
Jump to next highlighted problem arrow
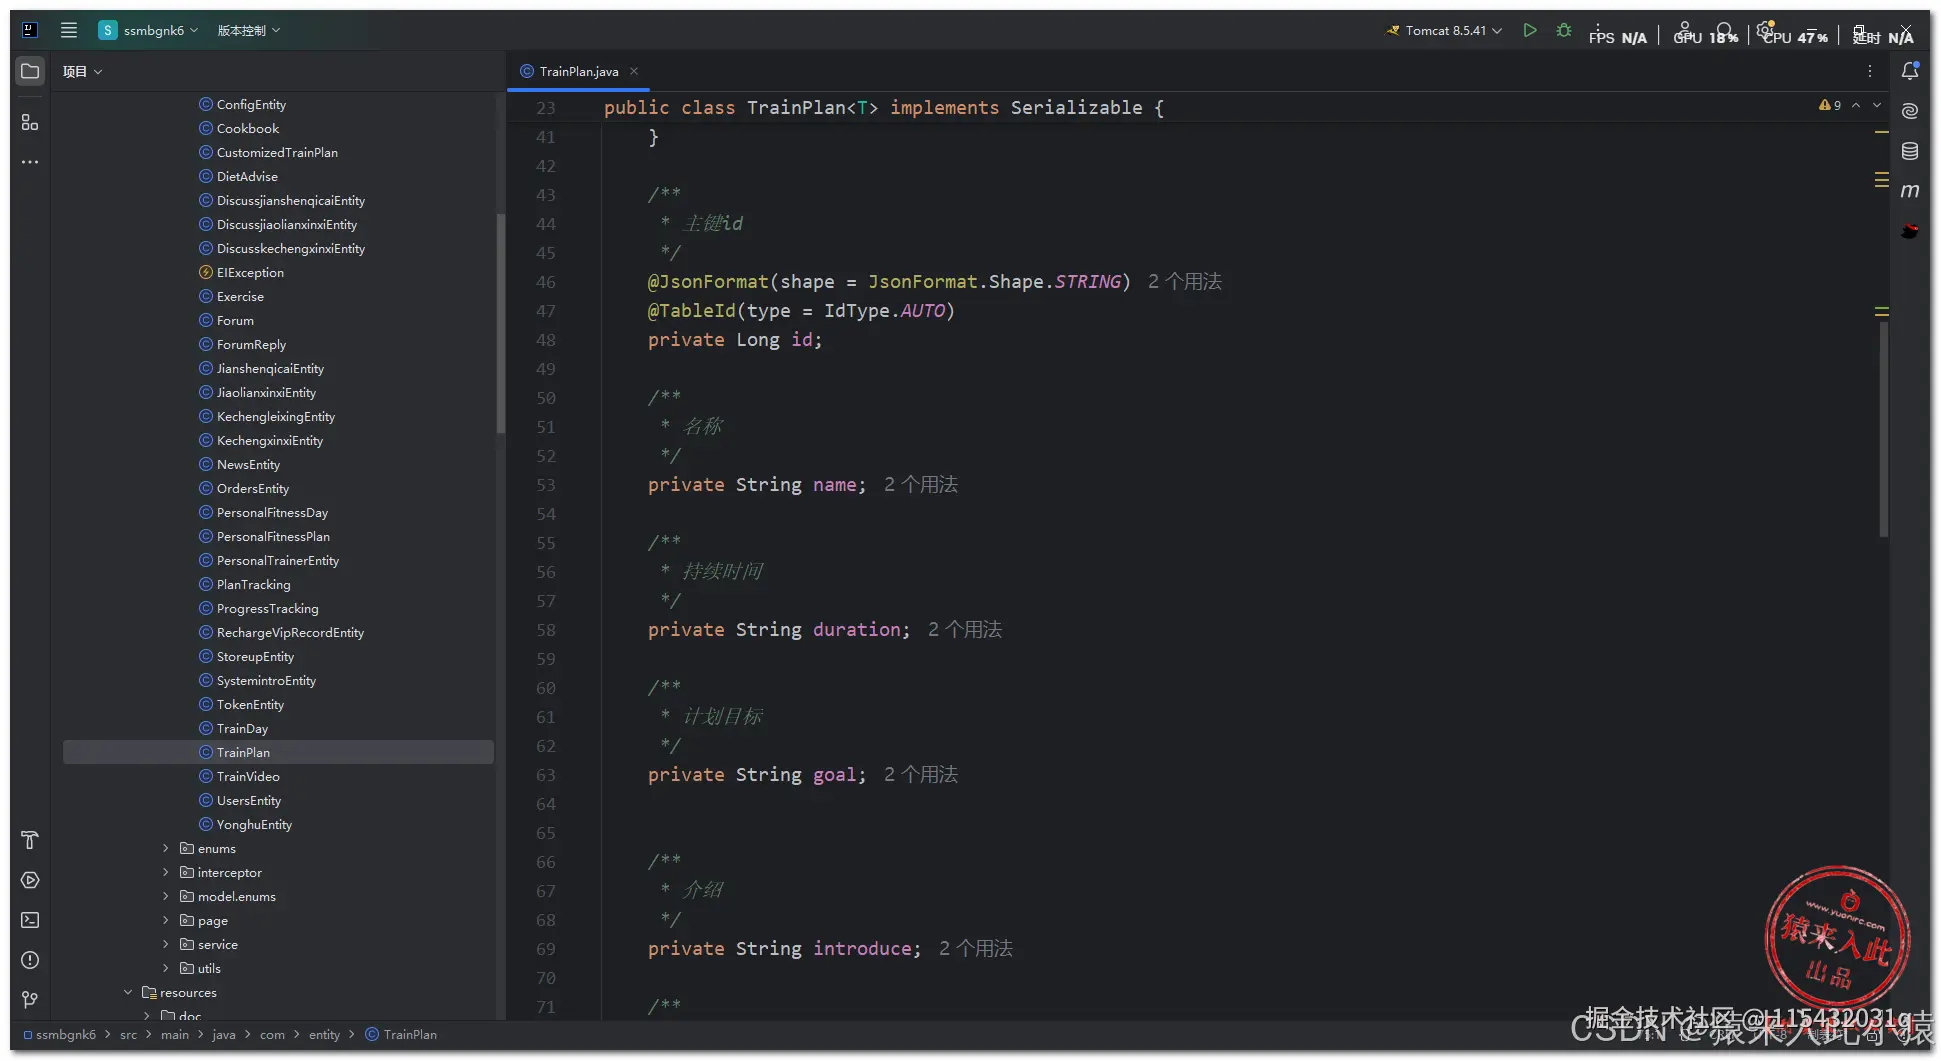(1877, 105)
